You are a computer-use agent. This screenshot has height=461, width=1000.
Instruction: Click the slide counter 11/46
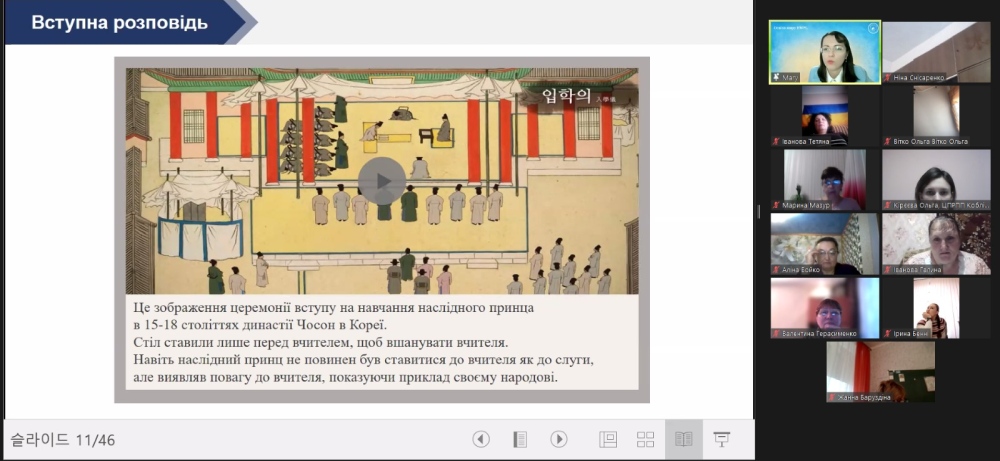tap(63, 439)
